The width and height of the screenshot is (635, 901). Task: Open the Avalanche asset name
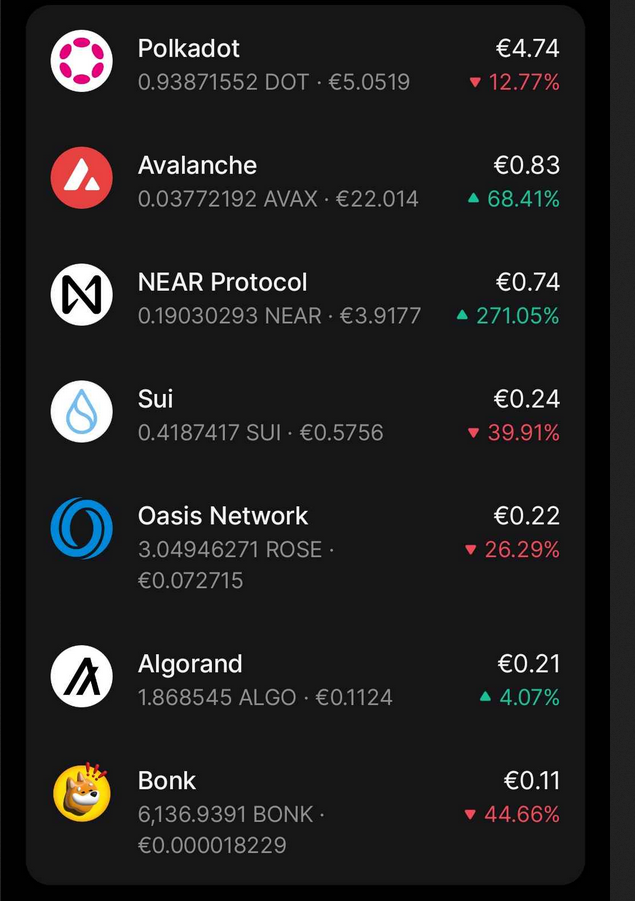point(197,165)
